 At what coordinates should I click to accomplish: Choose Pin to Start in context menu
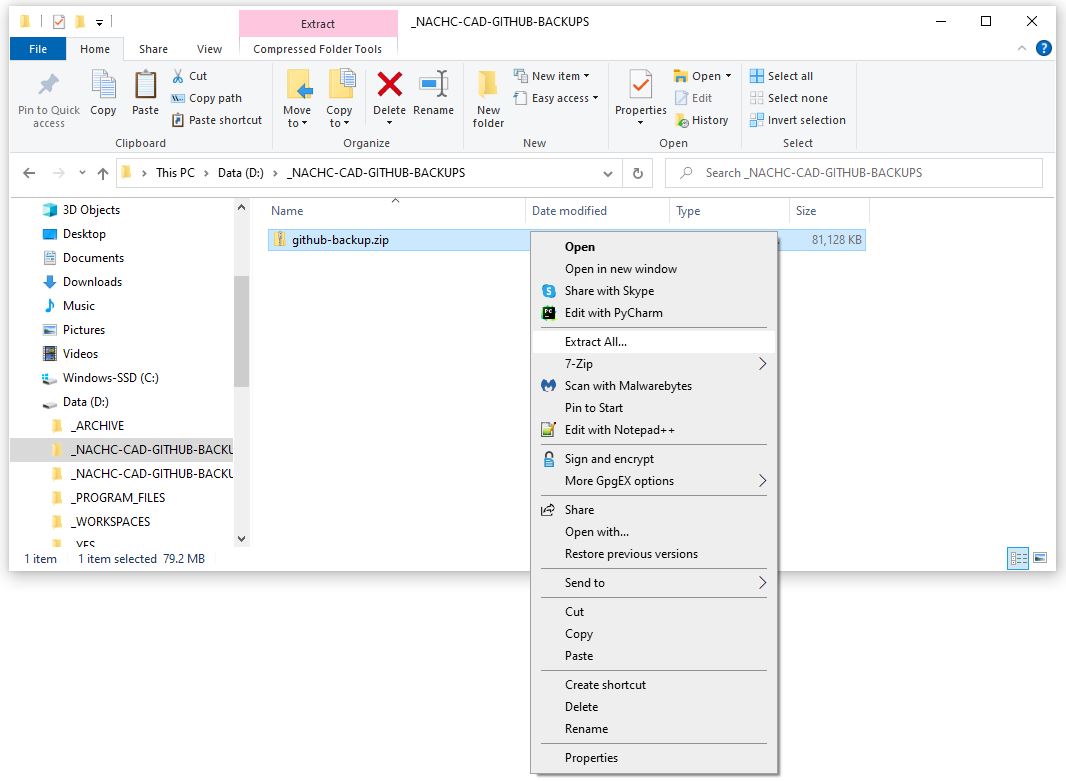(x=653, y=408)
